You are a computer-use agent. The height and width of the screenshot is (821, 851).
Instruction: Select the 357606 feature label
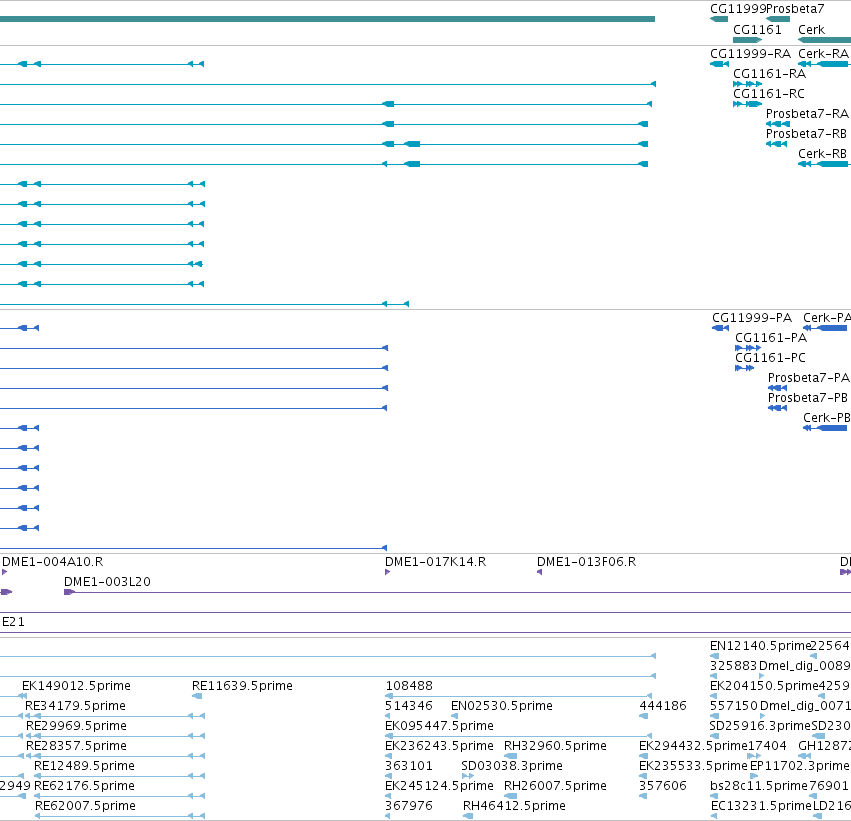(663, 786)
